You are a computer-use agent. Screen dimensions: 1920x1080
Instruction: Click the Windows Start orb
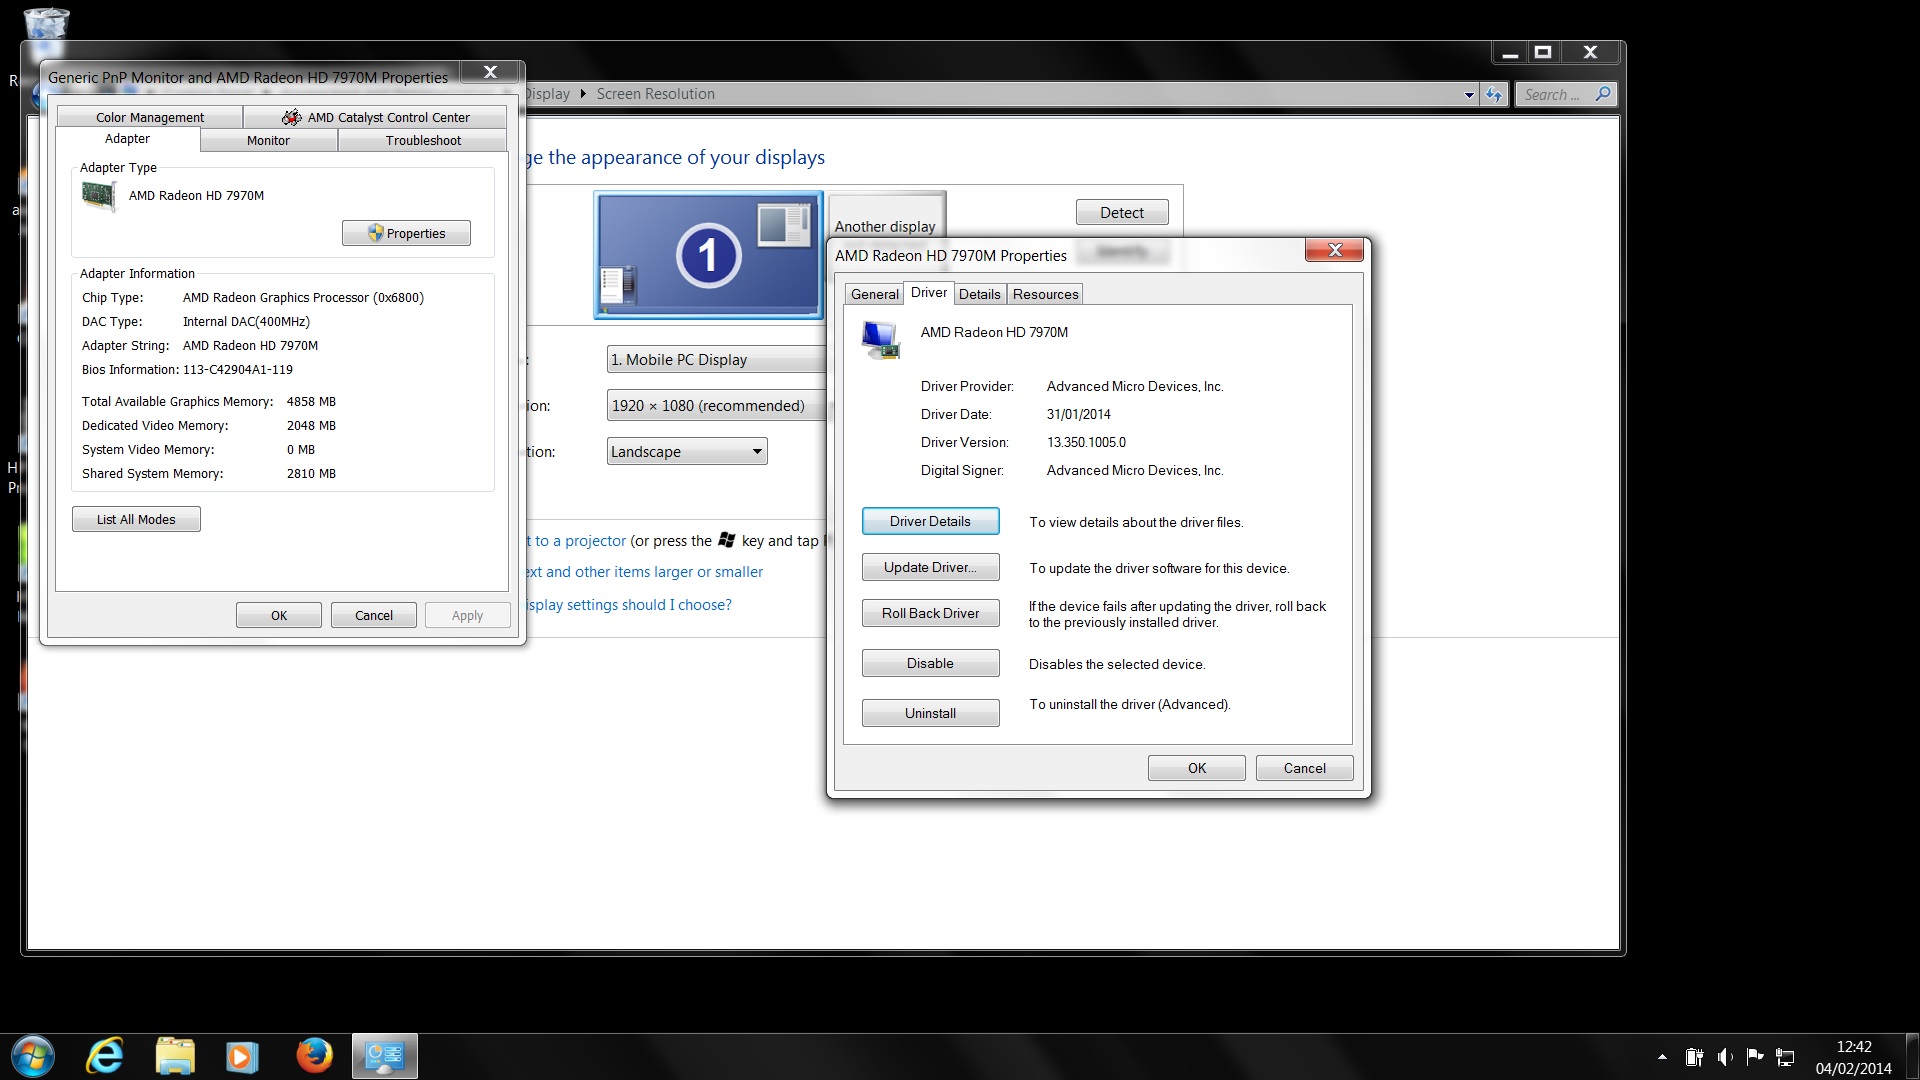(31, 1056)
